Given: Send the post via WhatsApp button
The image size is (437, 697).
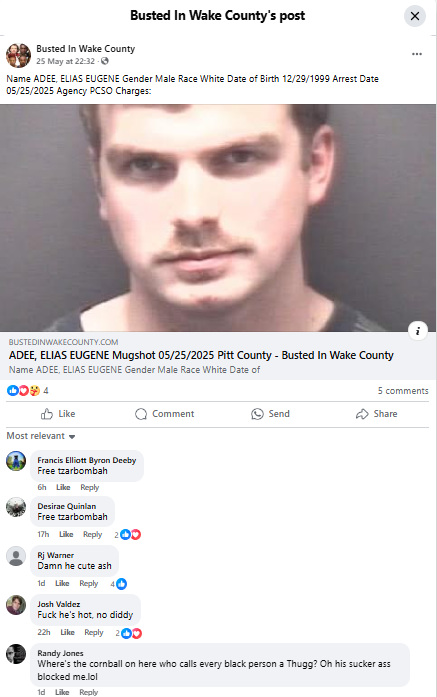Looking at the screenshot, I should click(x=270, y=414).
